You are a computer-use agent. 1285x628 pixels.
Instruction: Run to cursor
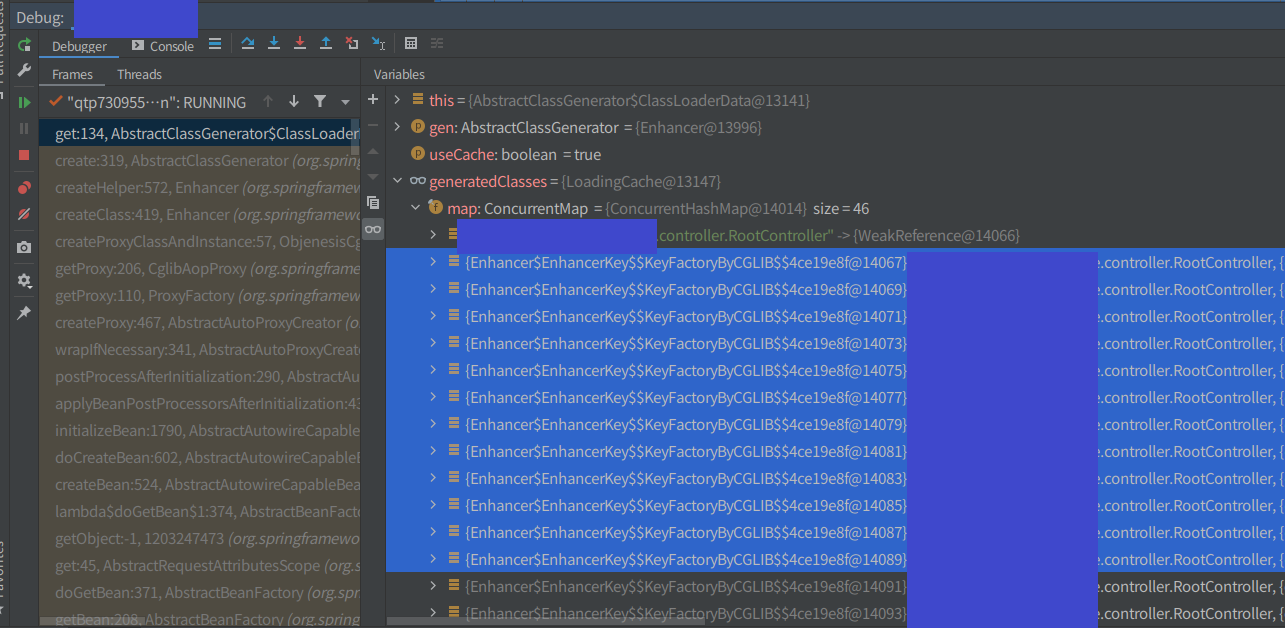point(378,44)
